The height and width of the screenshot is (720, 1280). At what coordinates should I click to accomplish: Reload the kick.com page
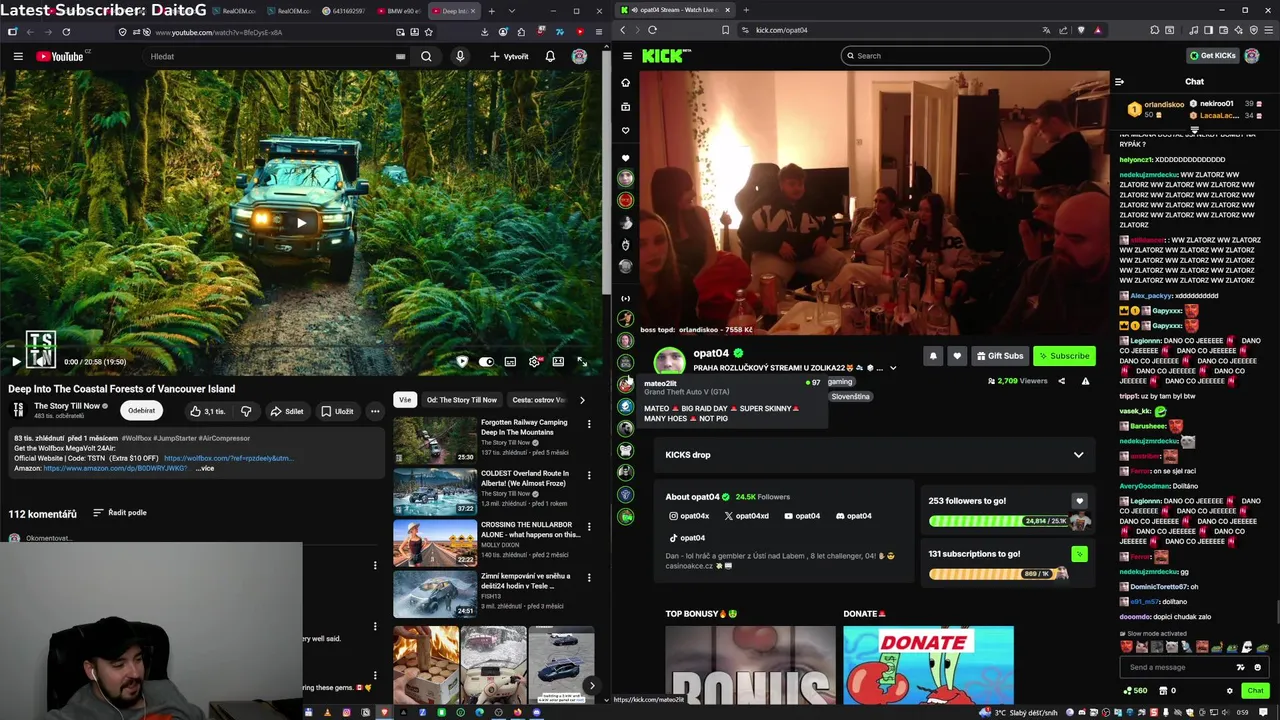click(652, 30)
